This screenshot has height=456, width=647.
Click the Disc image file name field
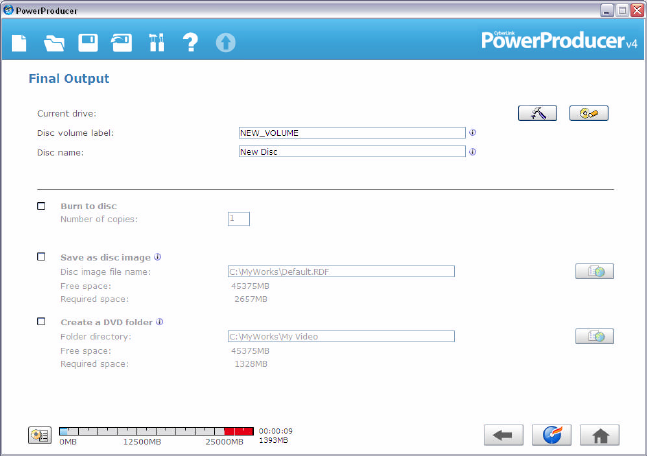(341, 271)
